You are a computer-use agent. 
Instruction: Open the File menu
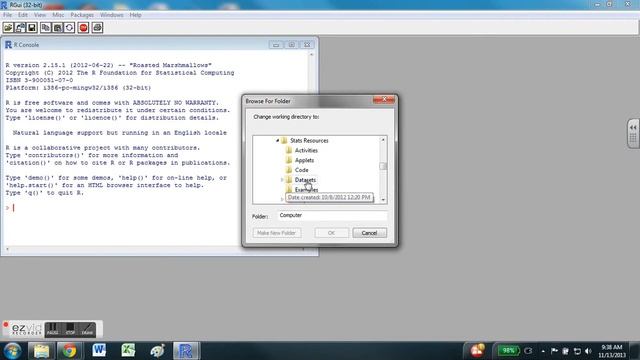(7, 15)
